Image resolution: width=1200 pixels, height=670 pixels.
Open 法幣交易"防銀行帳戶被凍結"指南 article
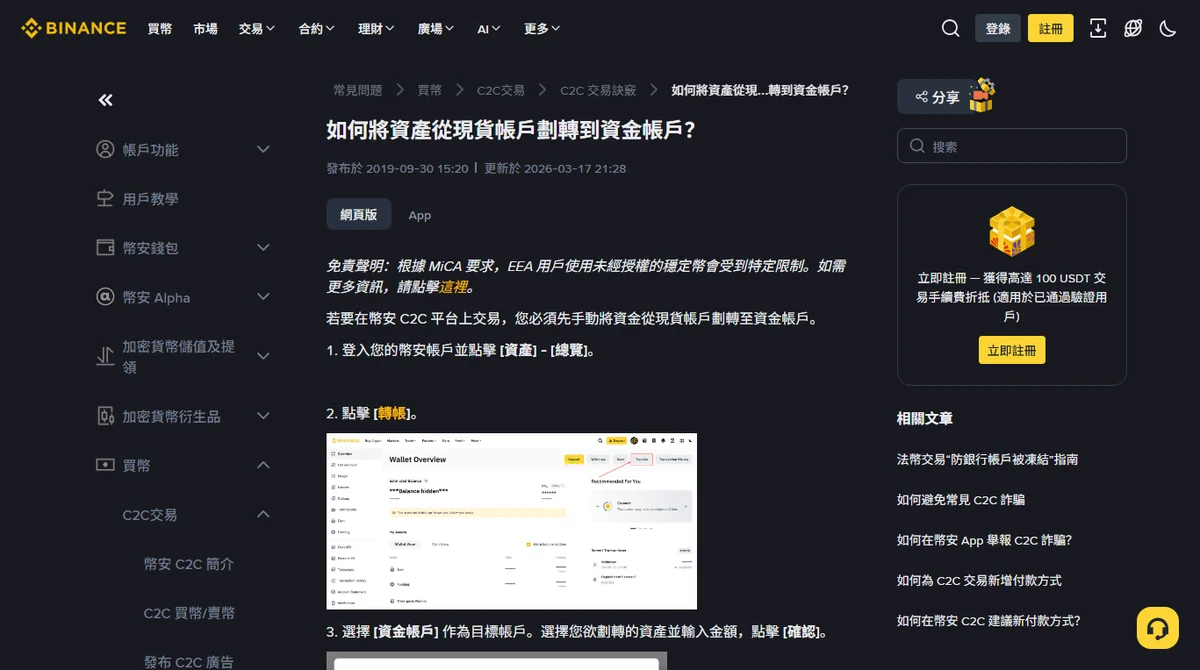coord(987,459)
